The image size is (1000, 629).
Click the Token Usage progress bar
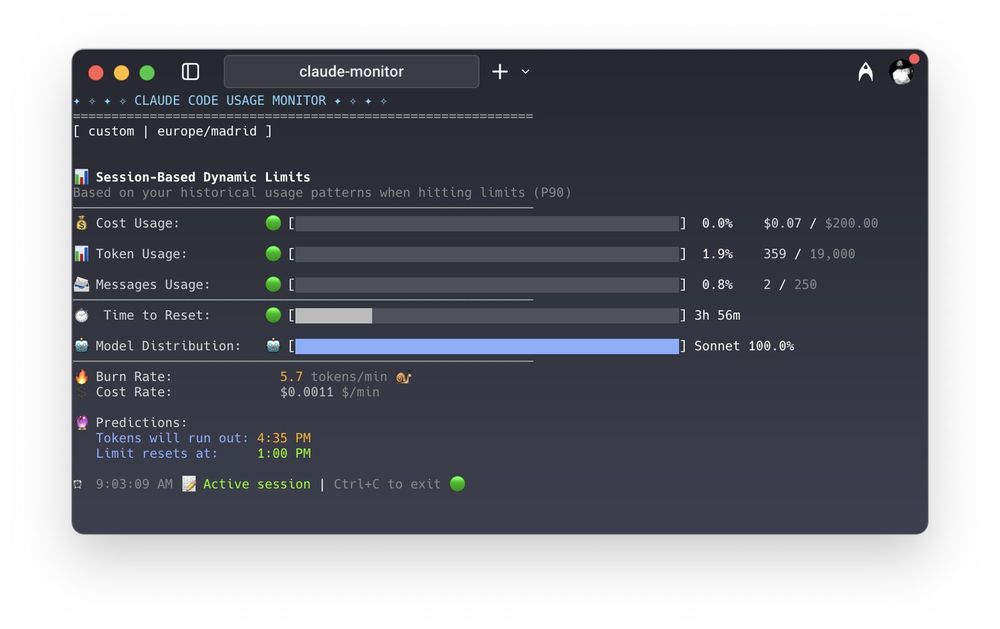click(487, 254)
